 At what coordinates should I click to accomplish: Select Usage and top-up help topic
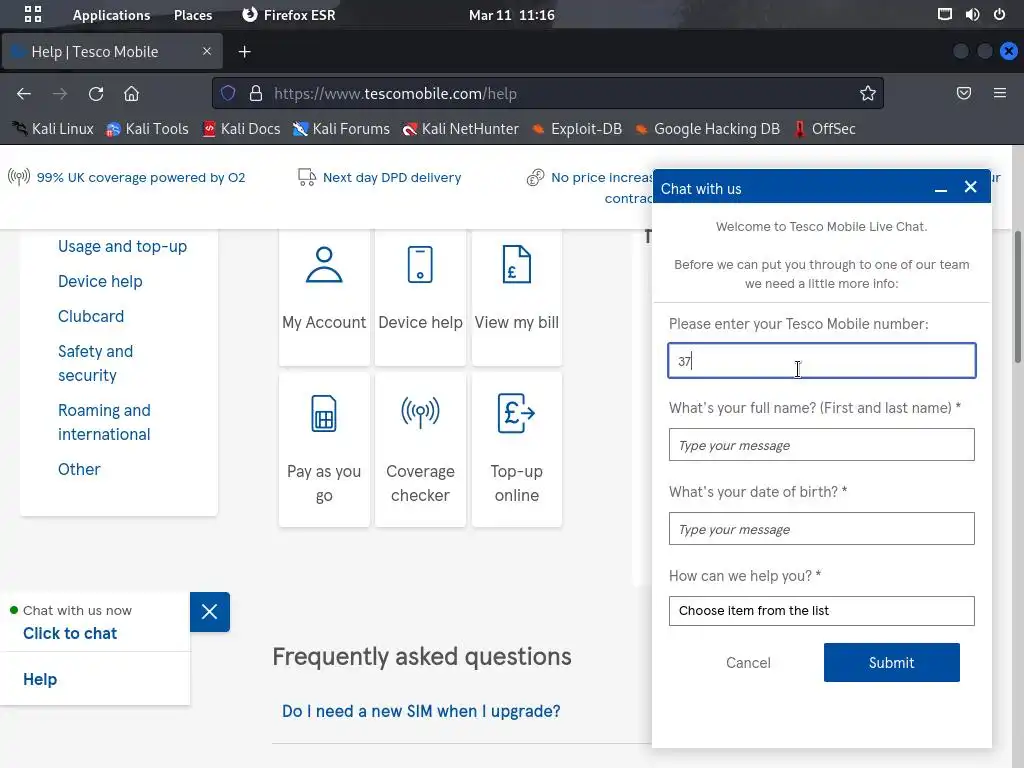click(122, 246)
